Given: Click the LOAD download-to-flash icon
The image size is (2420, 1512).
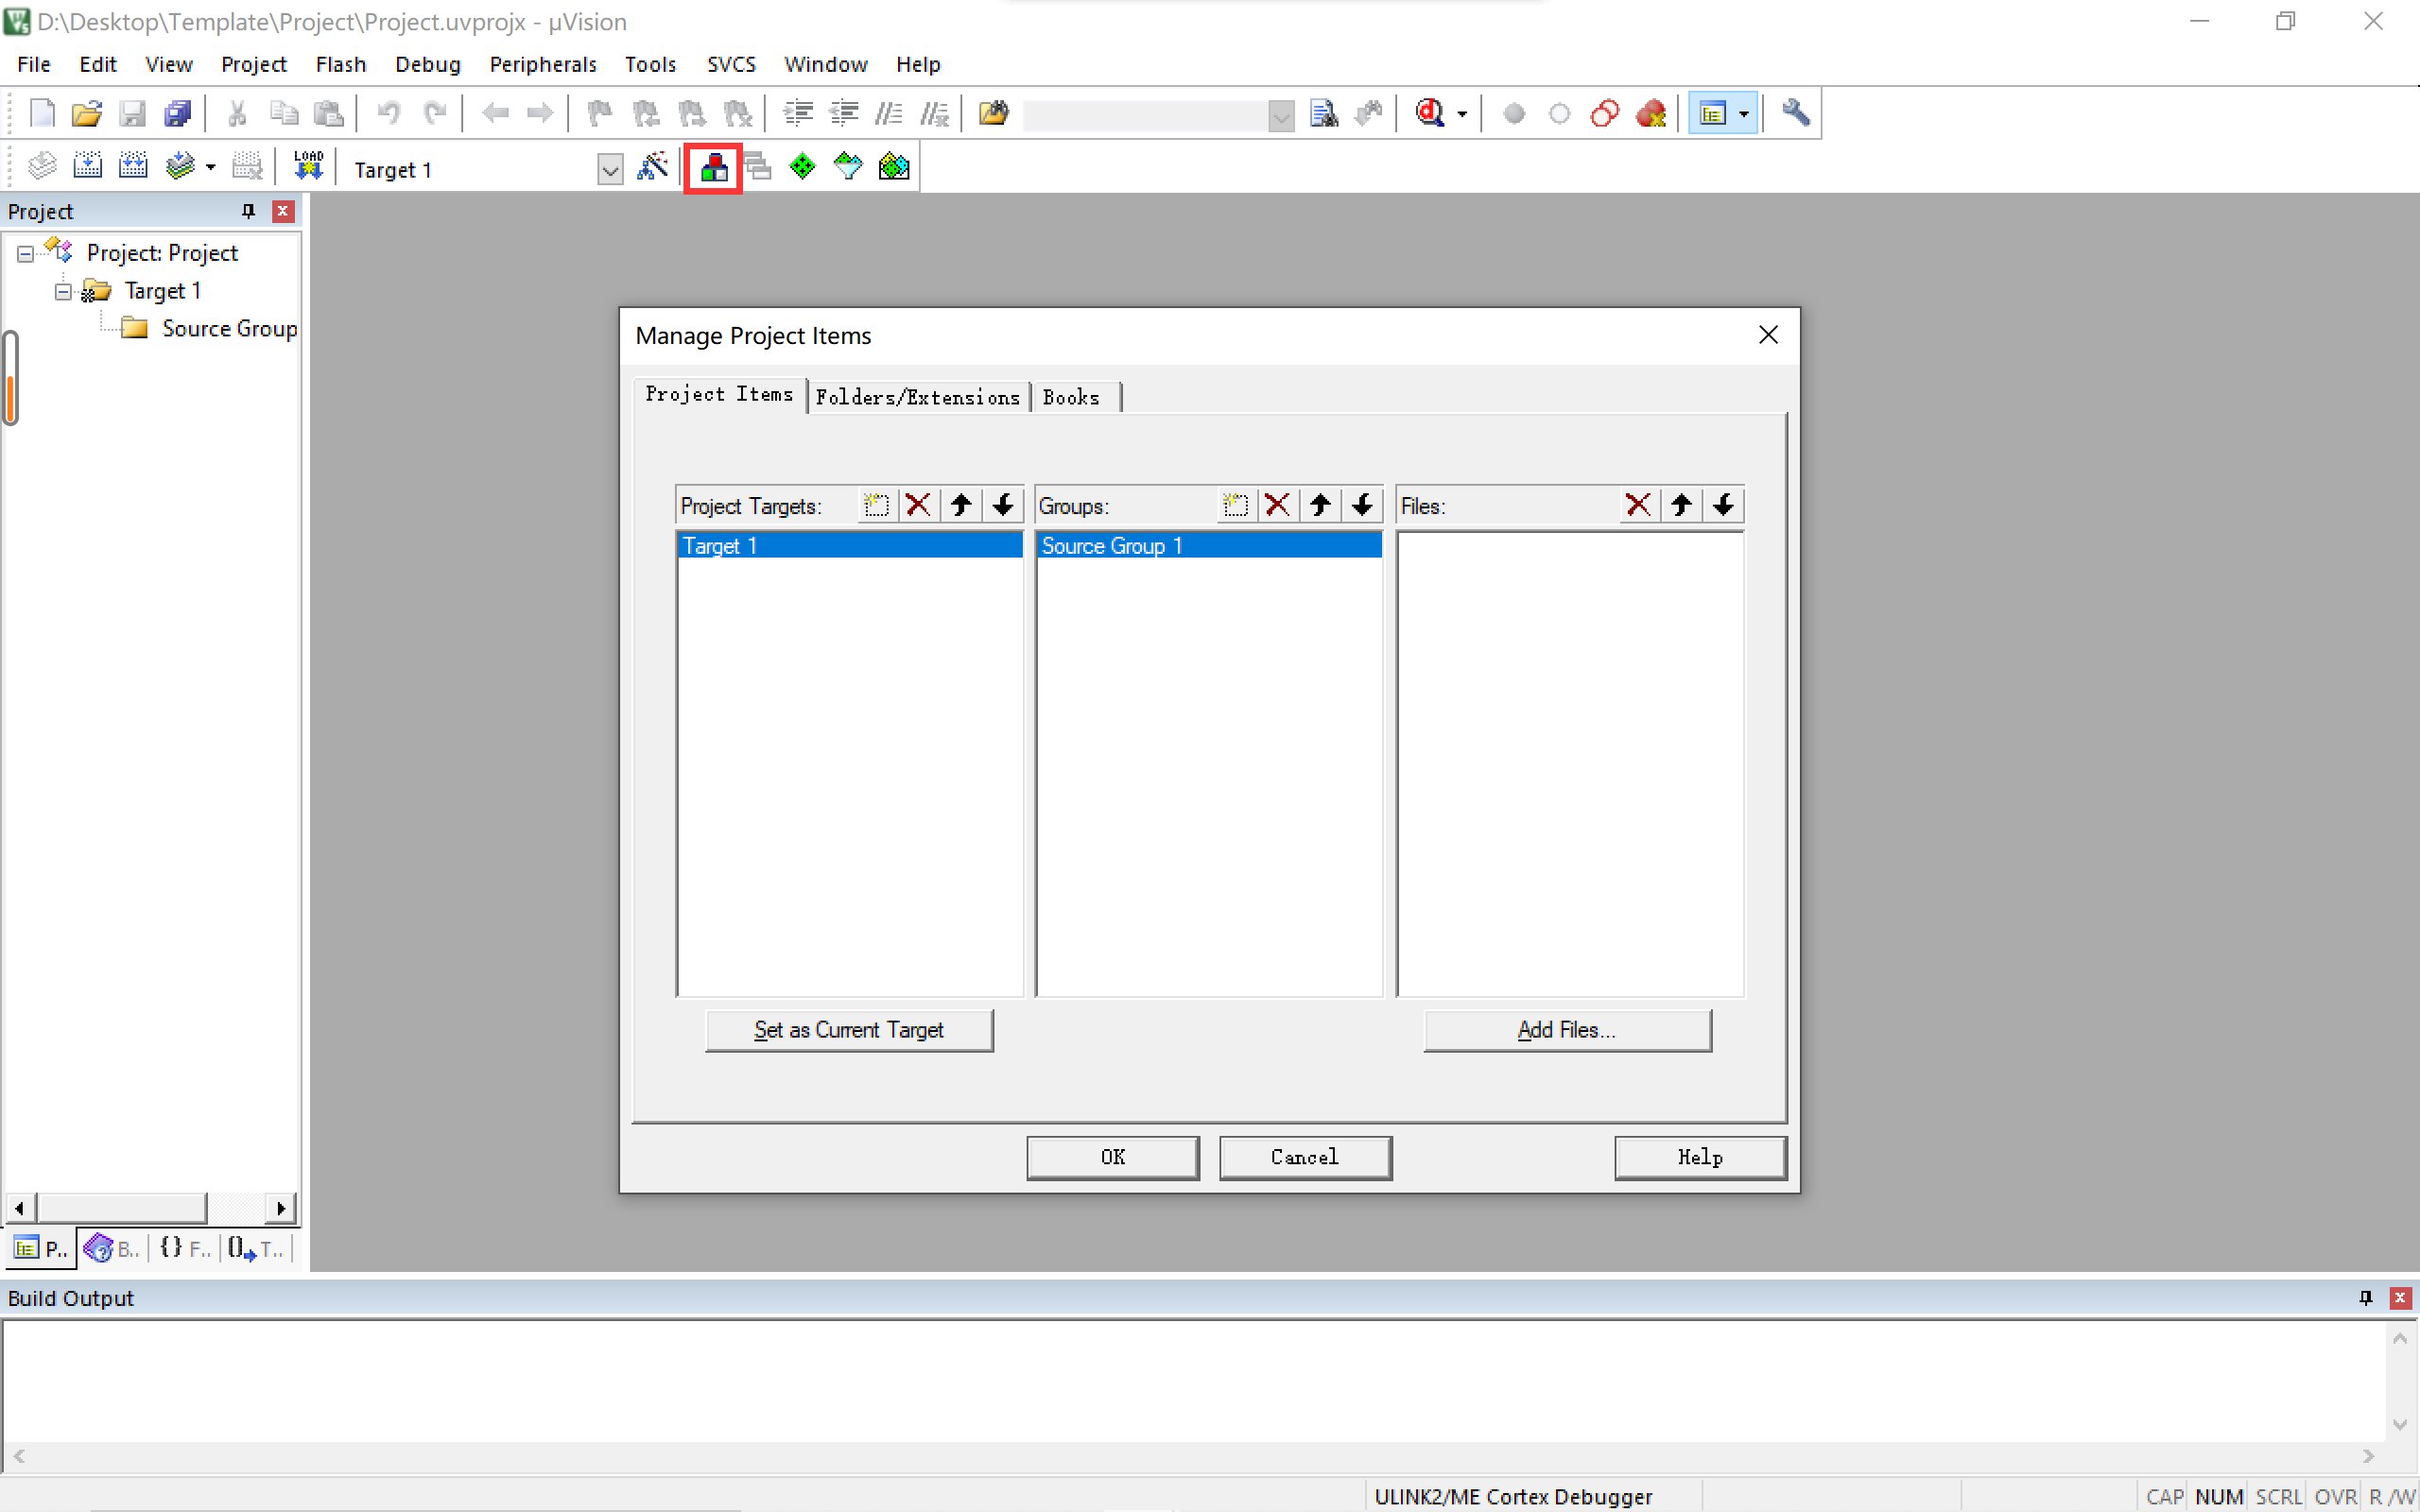Looking at the screenshot, I should click(308, 167).
